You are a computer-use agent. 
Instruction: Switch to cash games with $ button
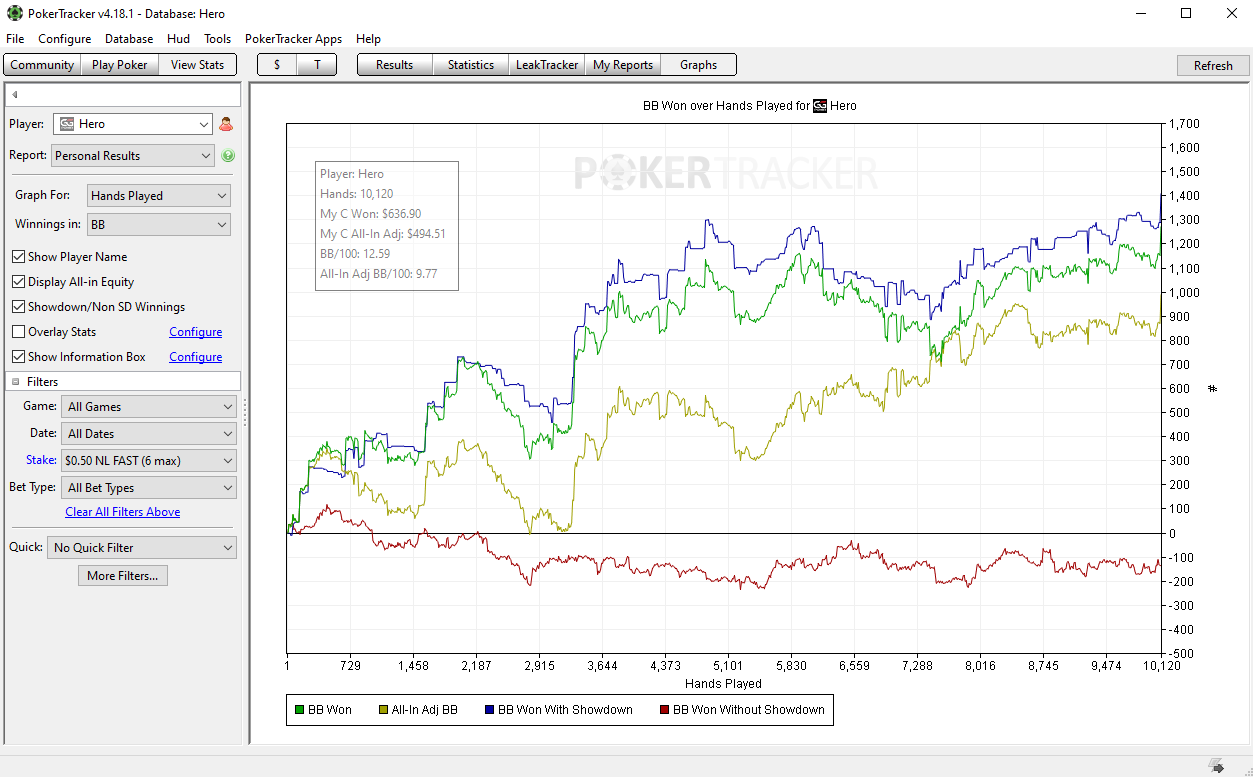(277, 65)
